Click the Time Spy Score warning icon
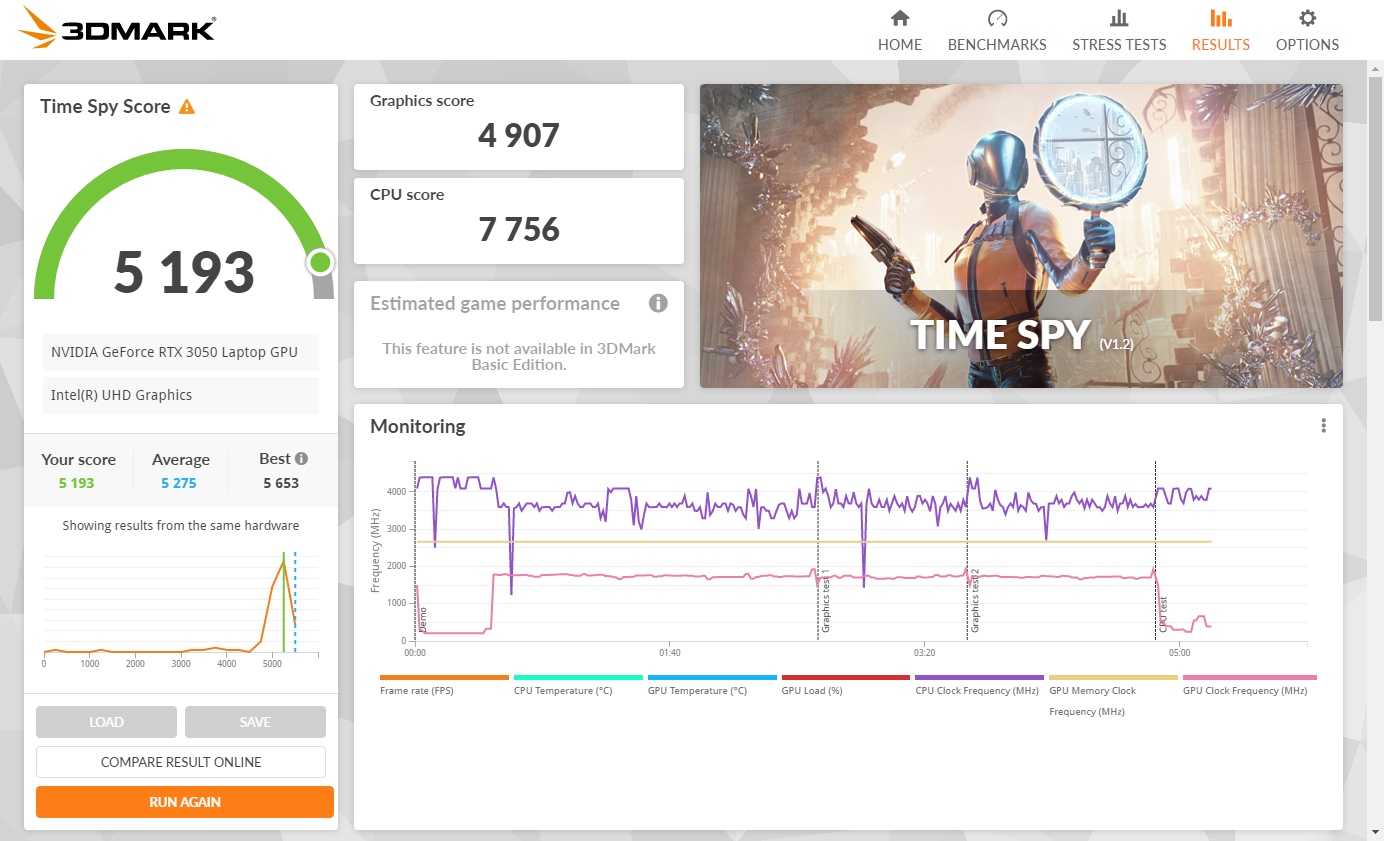The image size is (1384, 841). click(187, 107)
